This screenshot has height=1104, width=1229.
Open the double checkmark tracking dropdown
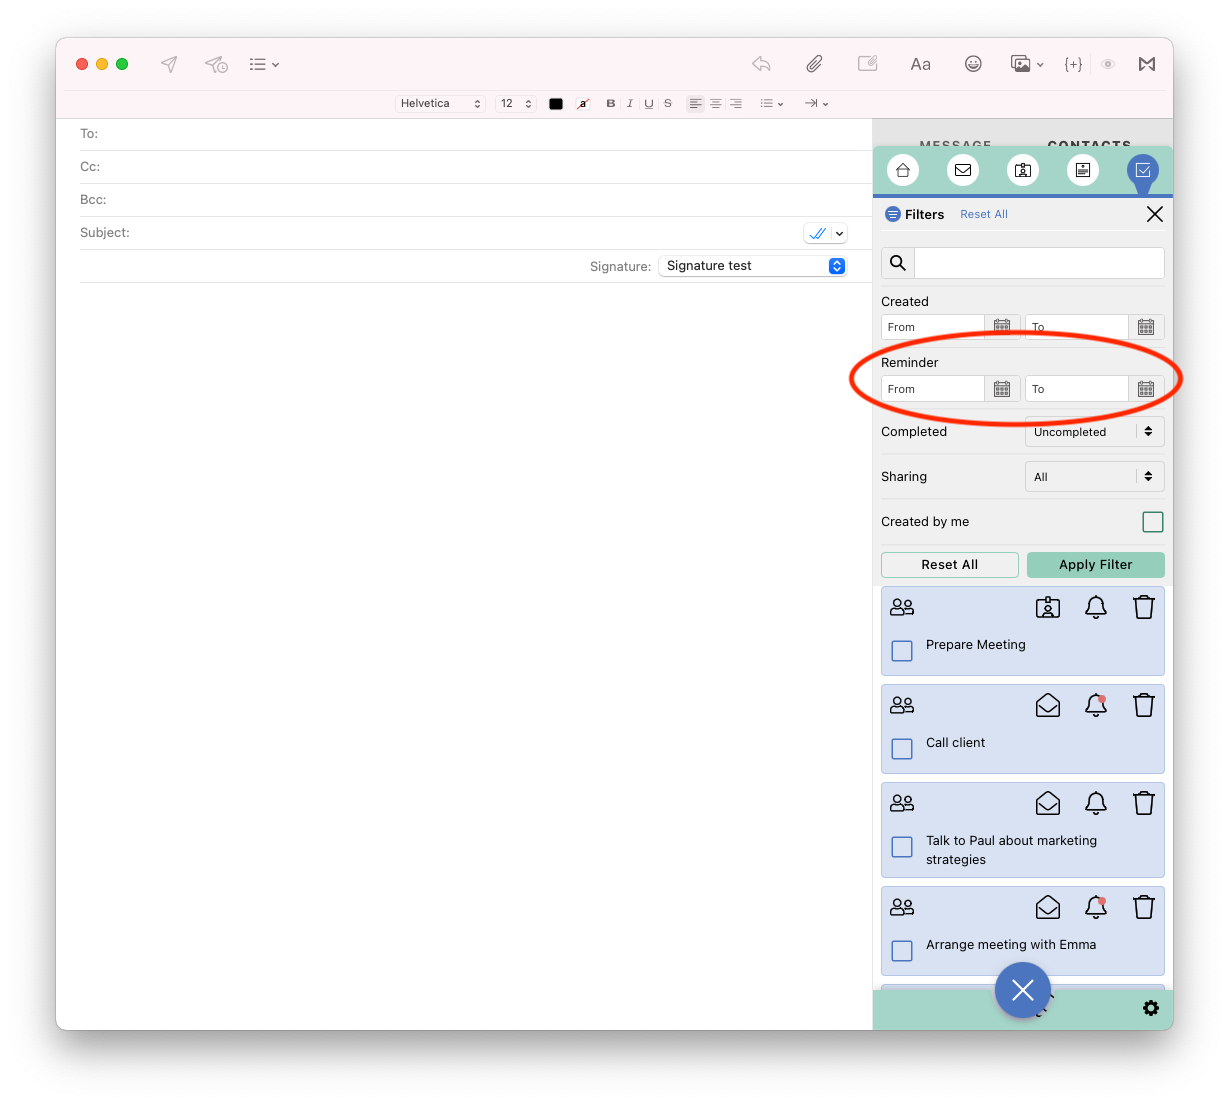[x=826, y=233]
